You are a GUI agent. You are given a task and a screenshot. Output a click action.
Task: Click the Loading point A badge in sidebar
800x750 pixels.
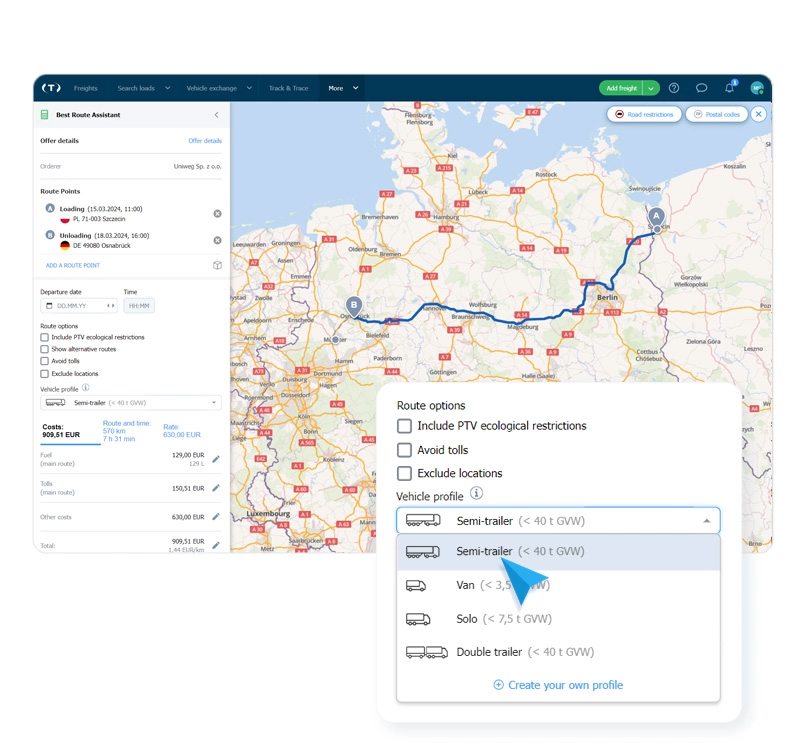pyautogui.click(x=50, y=208)
